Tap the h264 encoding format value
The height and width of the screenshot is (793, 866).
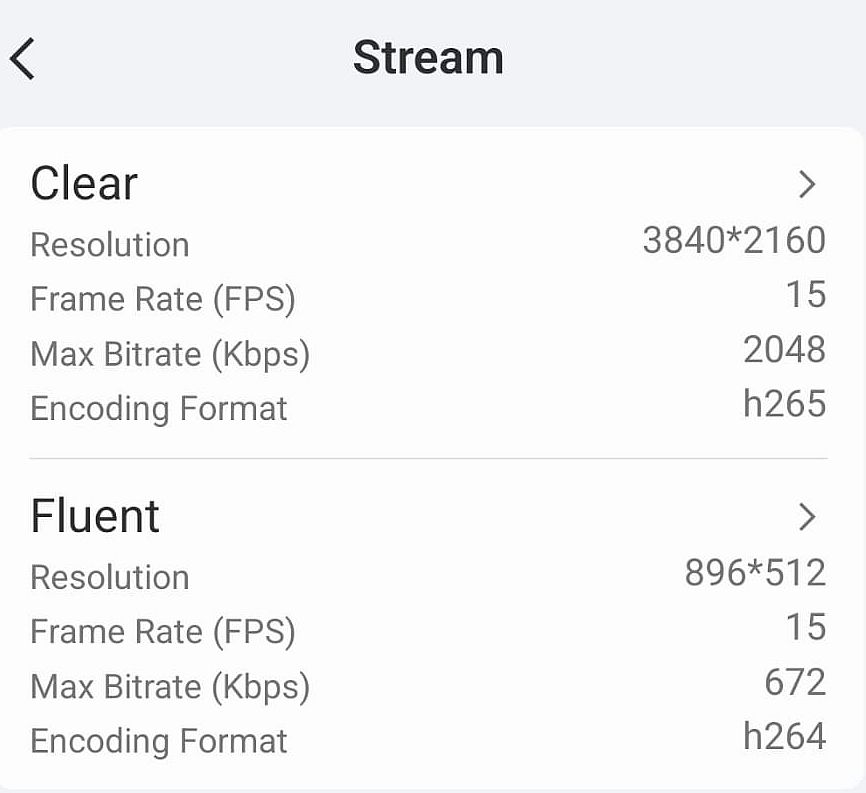point(784,737)
